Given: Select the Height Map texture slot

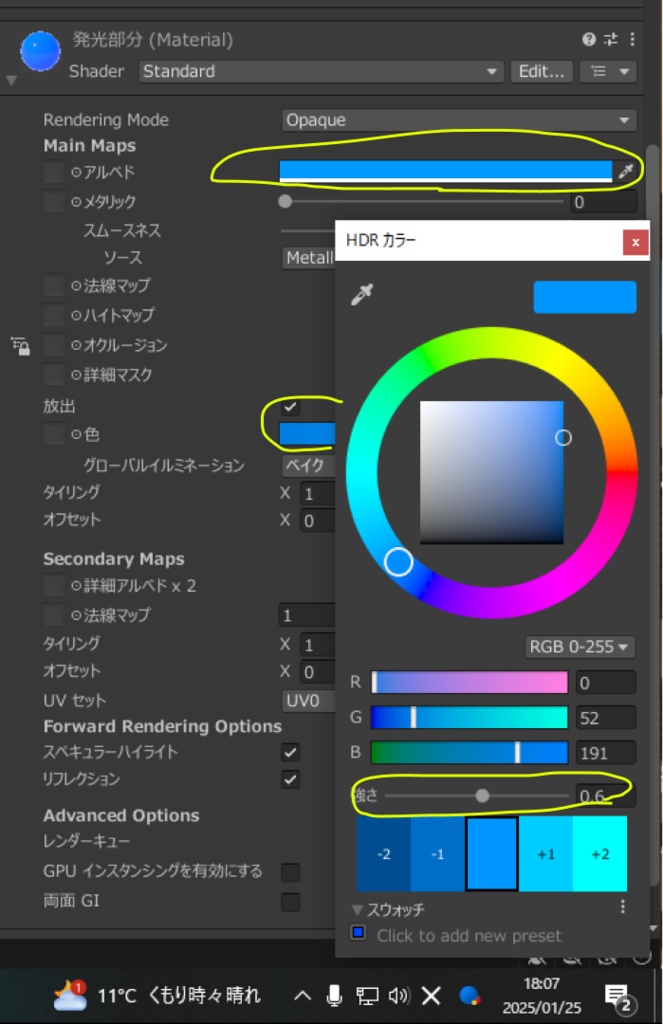Looking at the screenshot, I should (54, 315).
